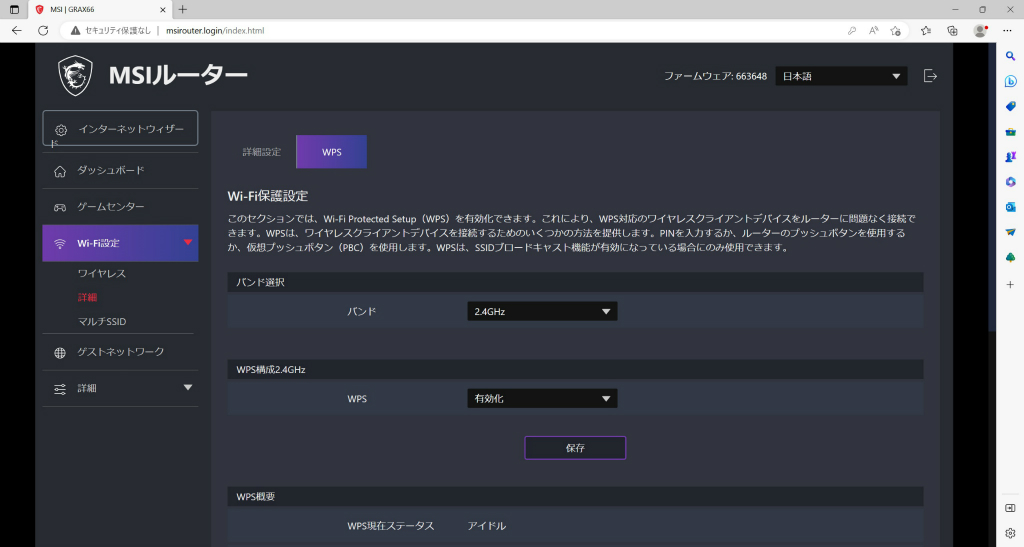Click the Edge sidebar search icon
Screen dimensions: 1024x547
pos(1010,56)
